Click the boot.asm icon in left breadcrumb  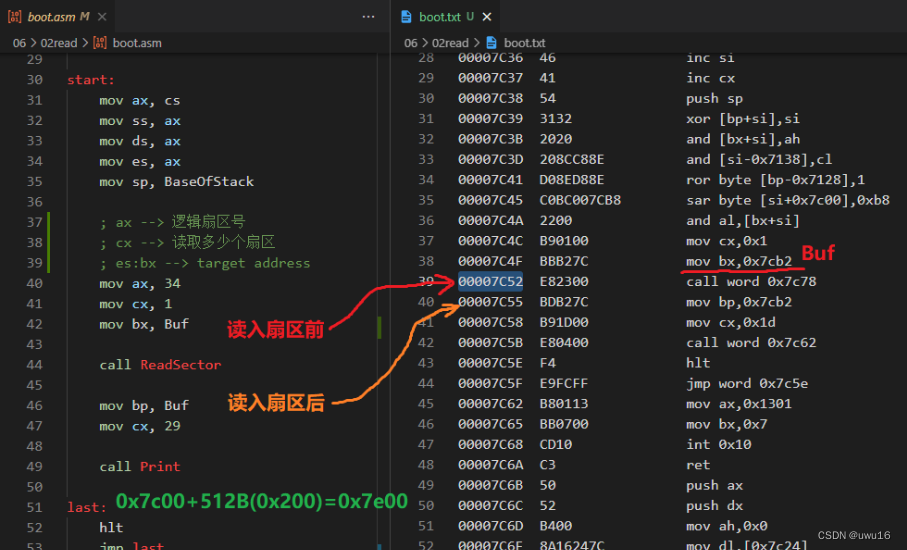[99, 43]
